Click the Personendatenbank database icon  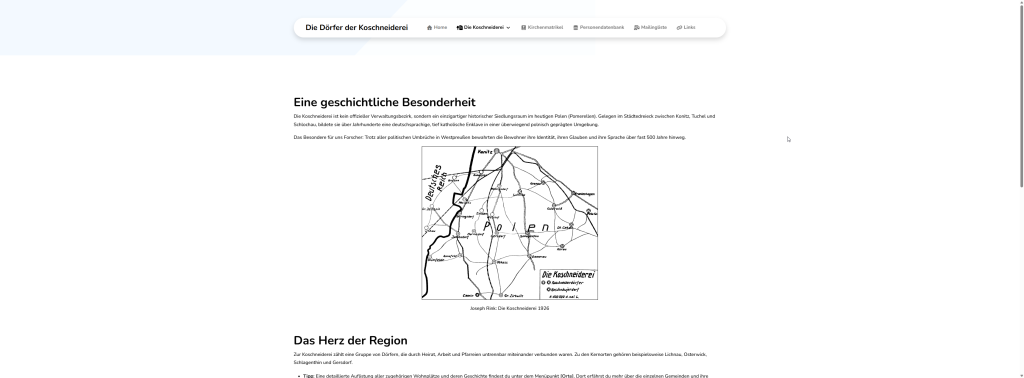(x=575, y=27)
